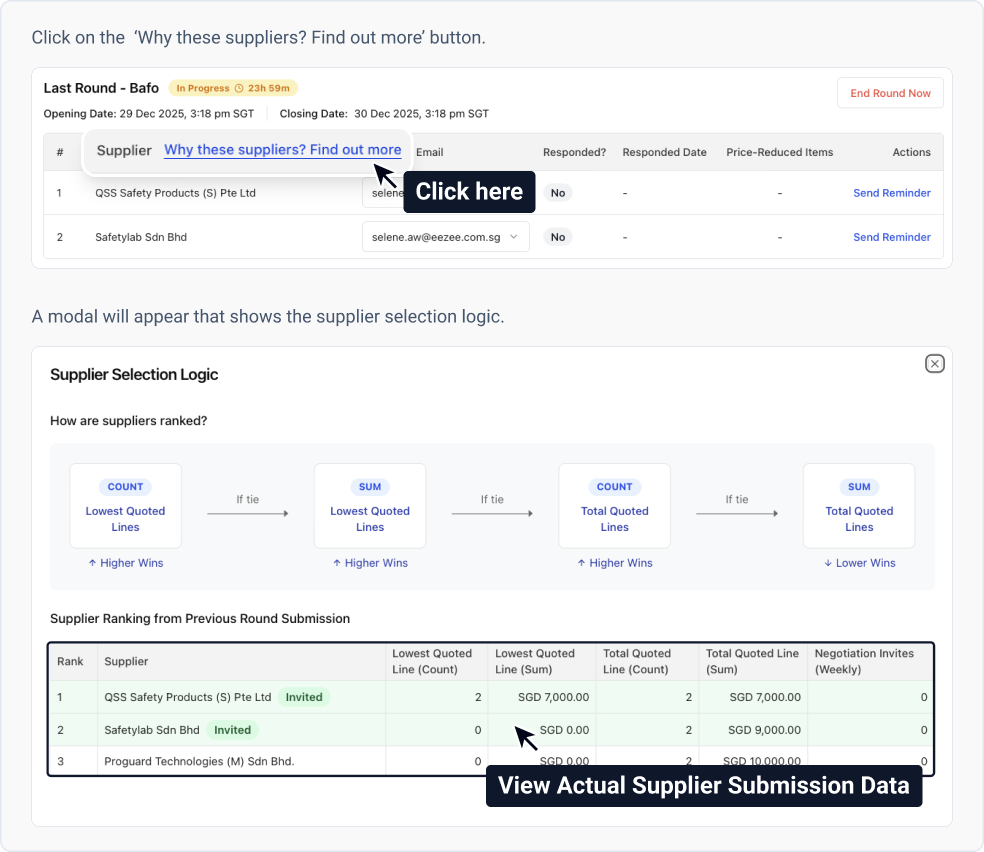Click 'View Actual Supplier Submission Data' tooltip
Viewport: 984px width, 852px height.
tap(703, 786)
